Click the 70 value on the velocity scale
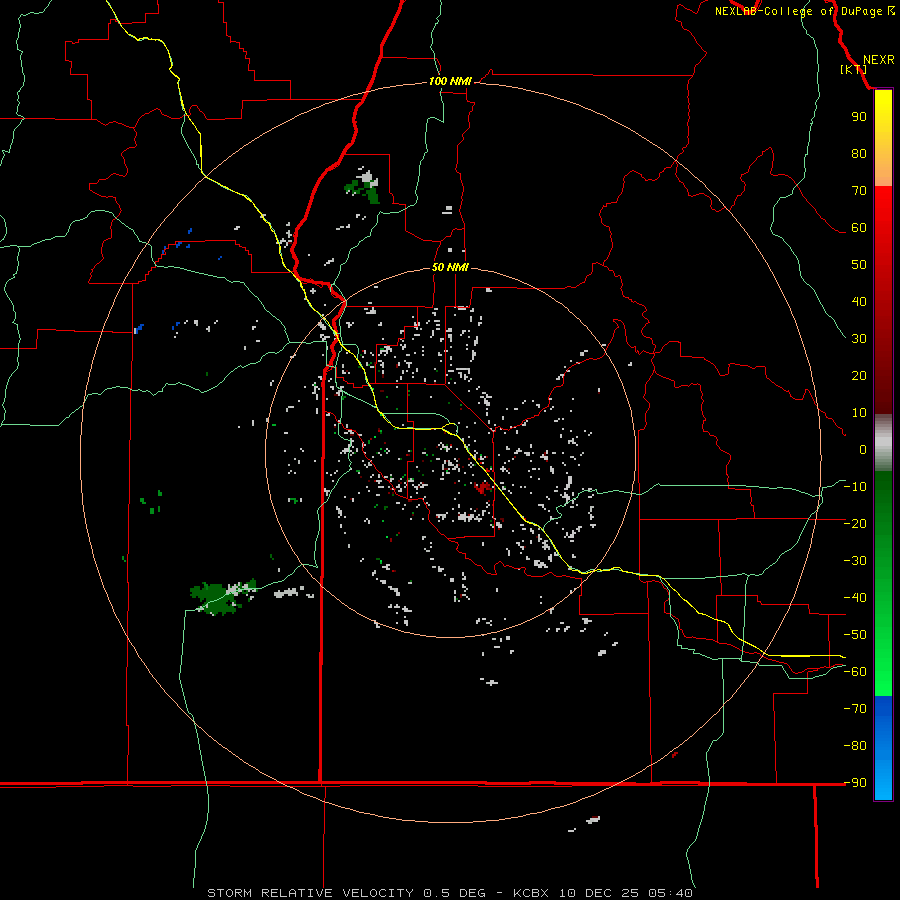The image size is (900, 900). tap(859, 191)
